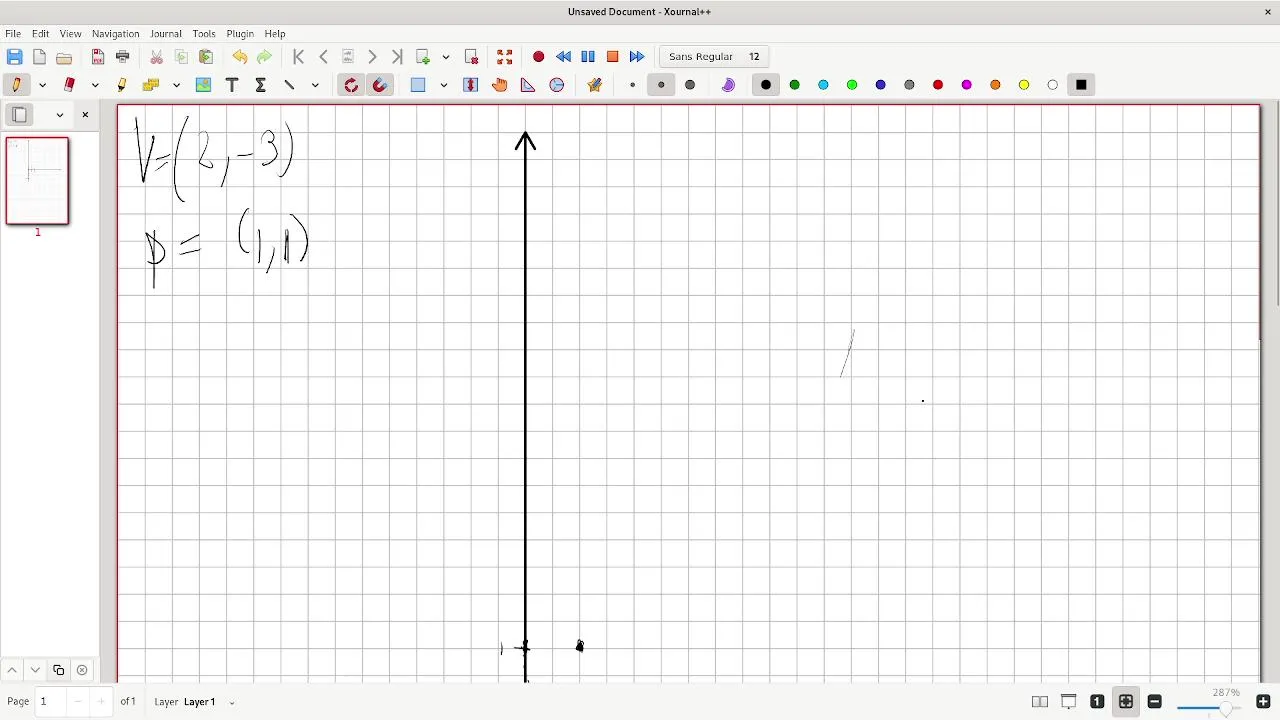The image size is (1280, 720).
Task: Open the select rectangle tool dropdown
Action: 443,85
